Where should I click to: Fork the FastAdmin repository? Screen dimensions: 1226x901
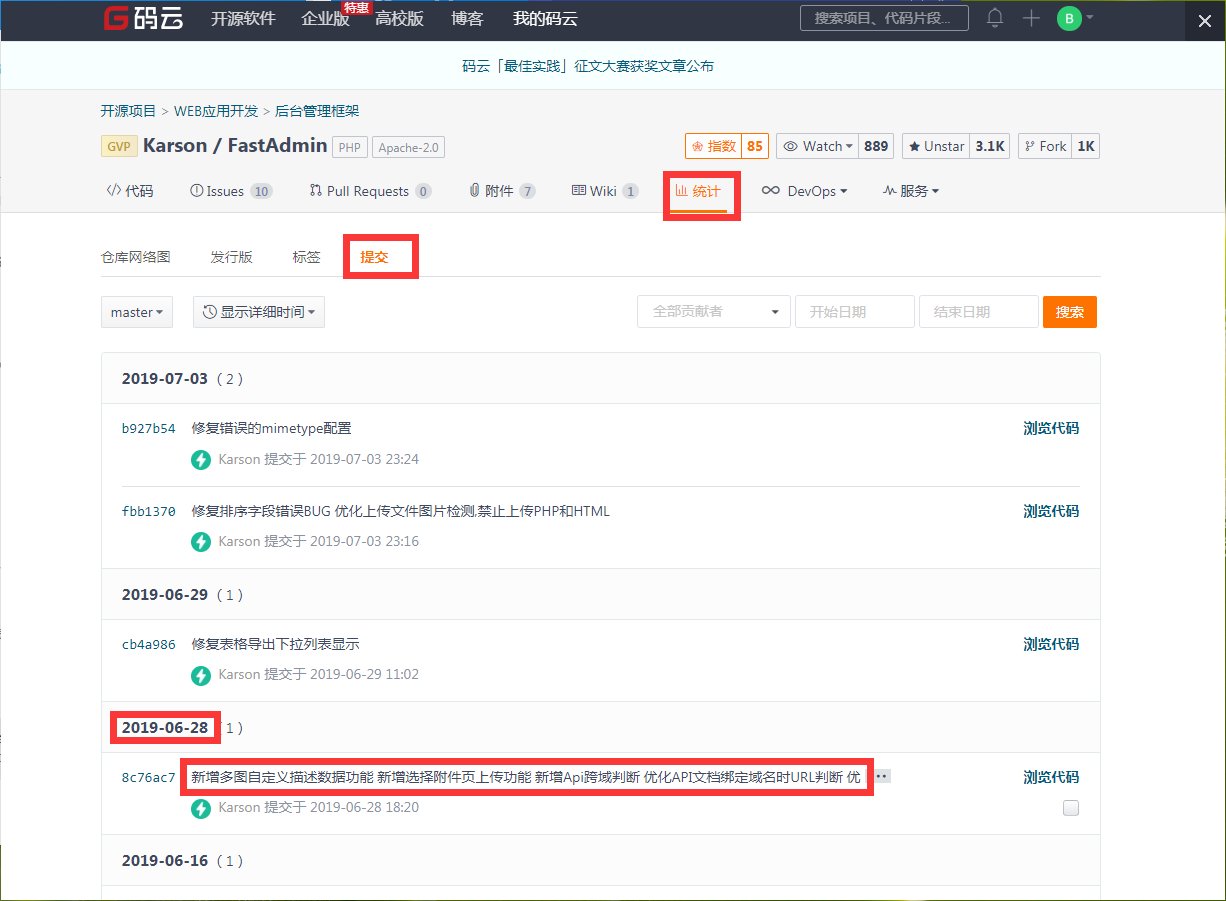[x=1045, y=146]
